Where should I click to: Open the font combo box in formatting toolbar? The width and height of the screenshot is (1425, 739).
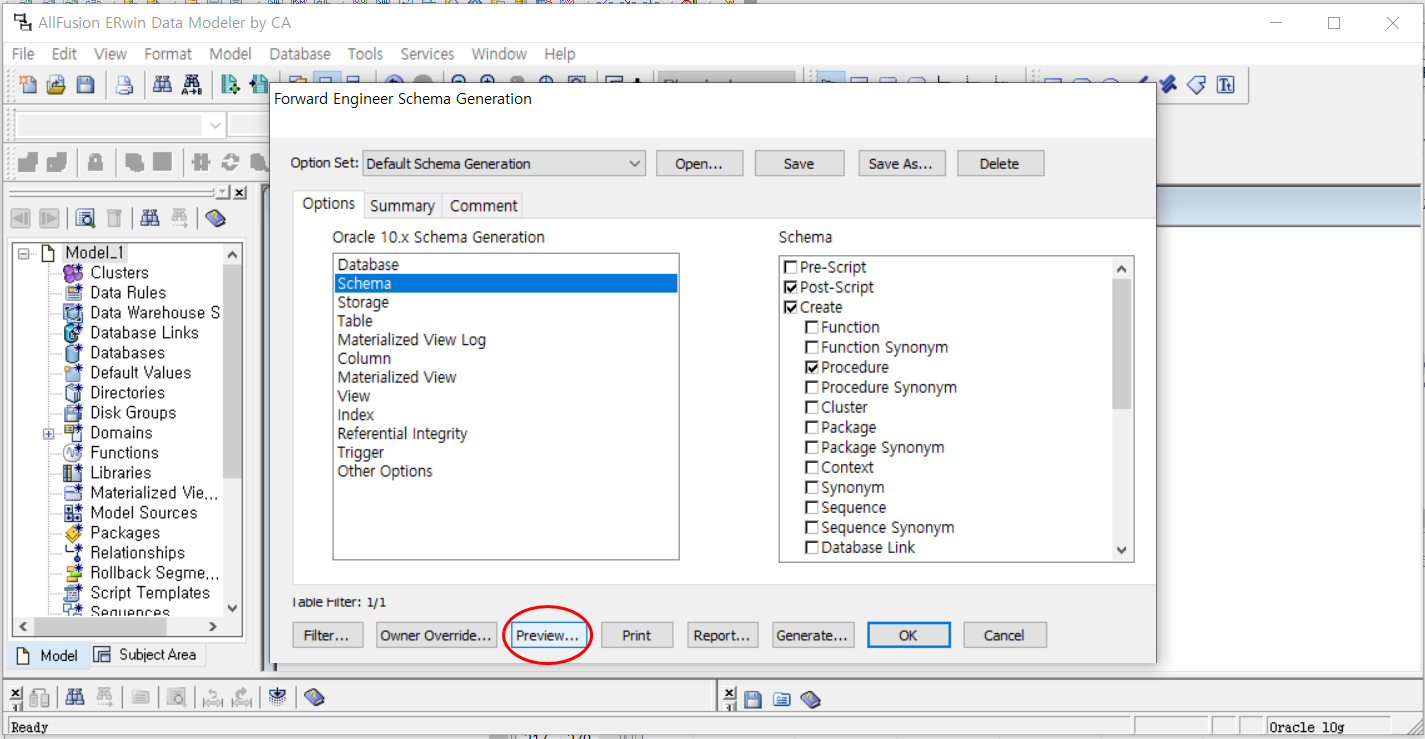(122, 125)
